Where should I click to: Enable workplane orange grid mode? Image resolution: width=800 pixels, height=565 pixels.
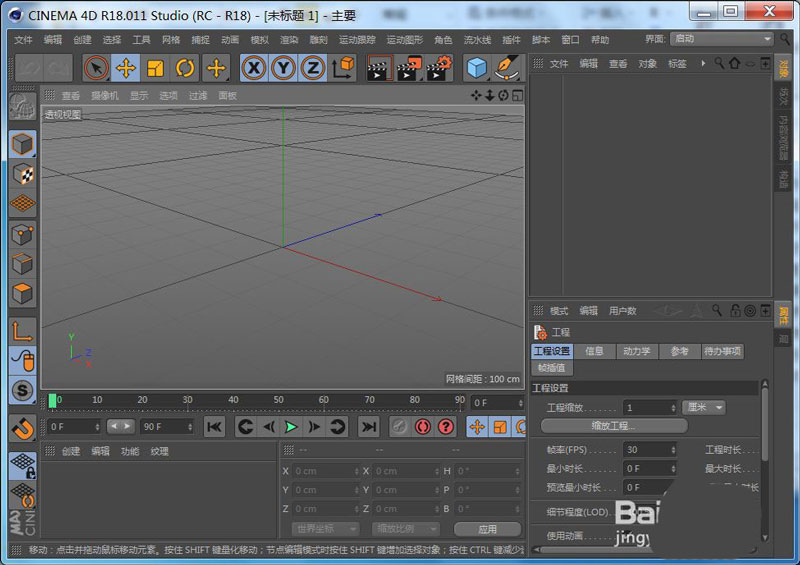pos(22,203)
